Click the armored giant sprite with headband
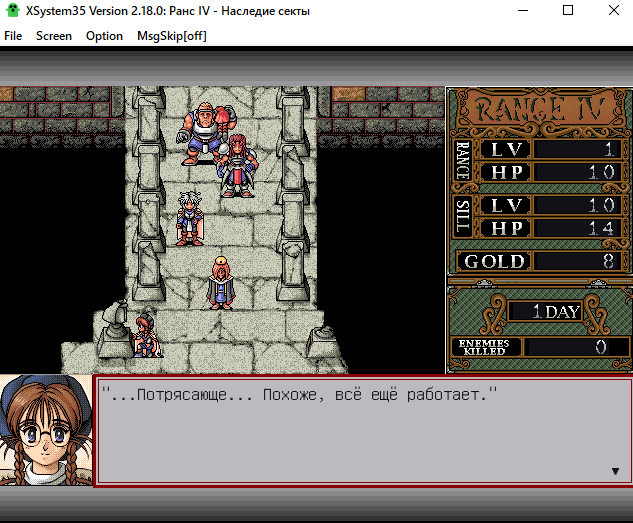 coord(204,133)
